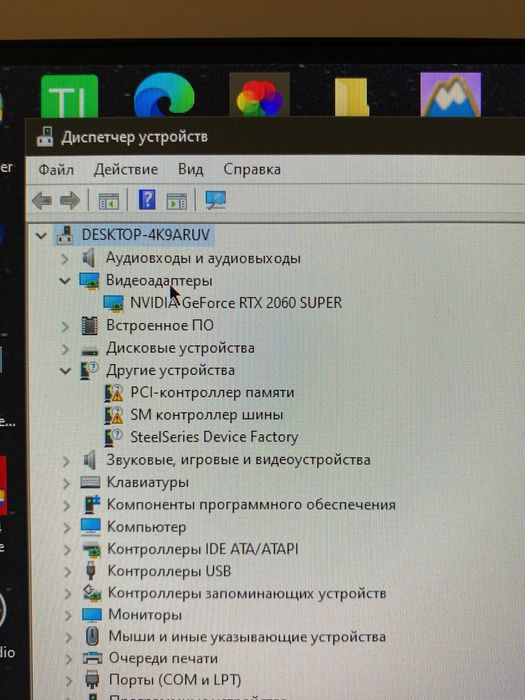This screenshot has width=525, height=700.
Task: Click the Контроллеры USB label
Action: click(169, 571)
